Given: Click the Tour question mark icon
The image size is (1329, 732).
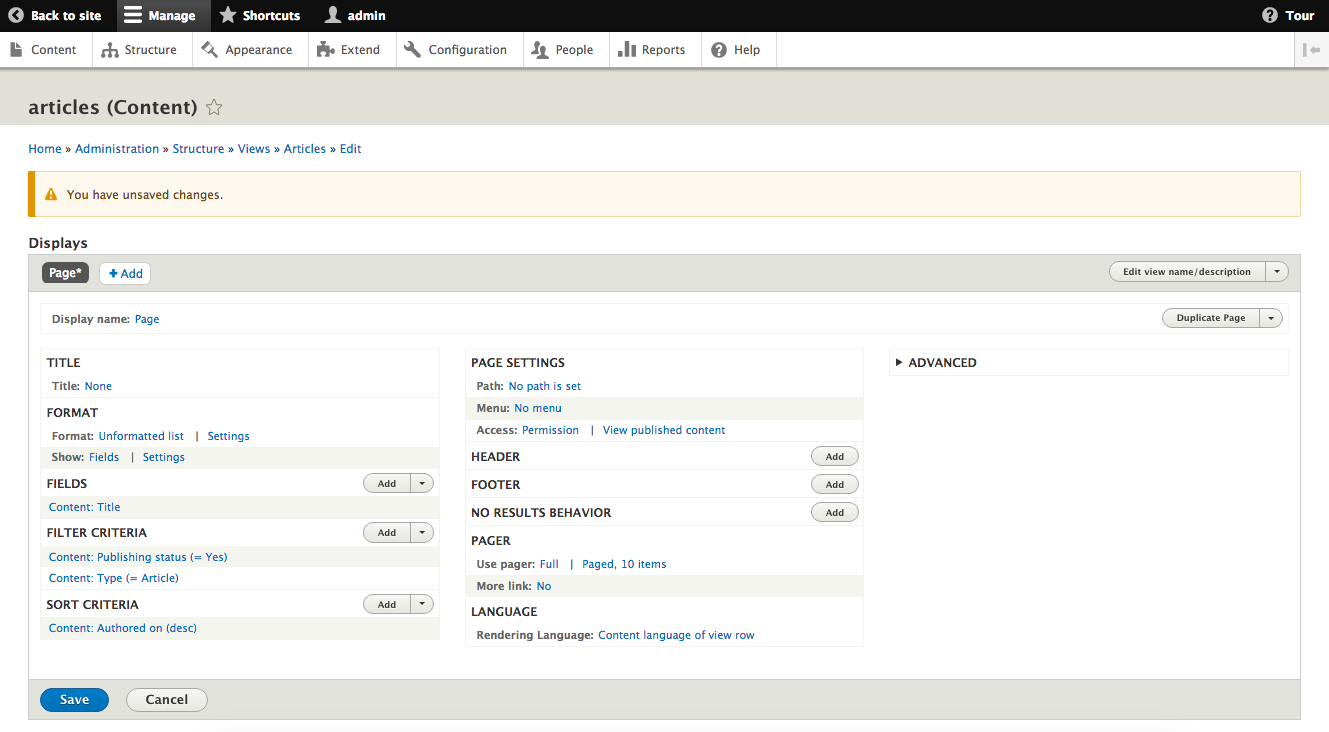Looking at the screenshot, I should pyautogui.click(x=1270, y=16).
